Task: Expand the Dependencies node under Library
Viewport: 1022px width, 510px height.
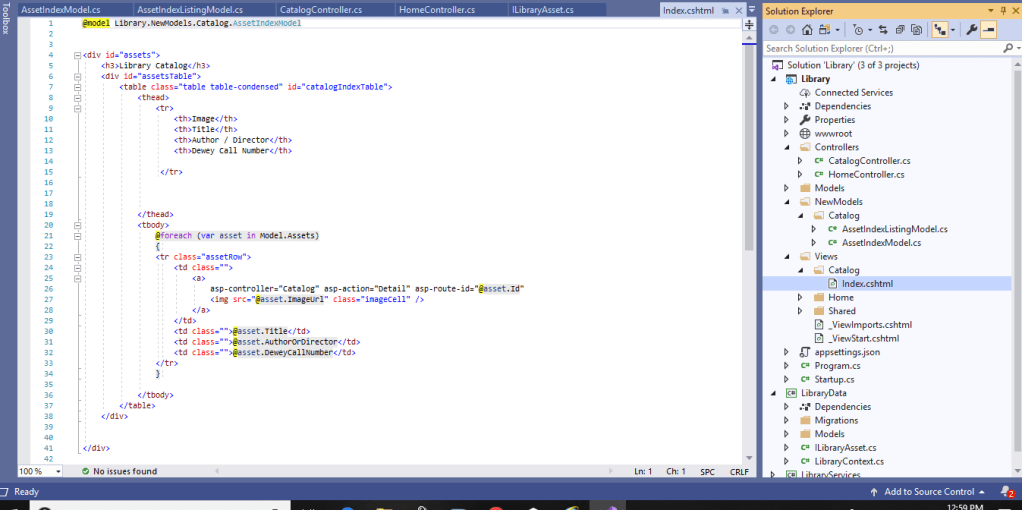Action: point(786,106)
